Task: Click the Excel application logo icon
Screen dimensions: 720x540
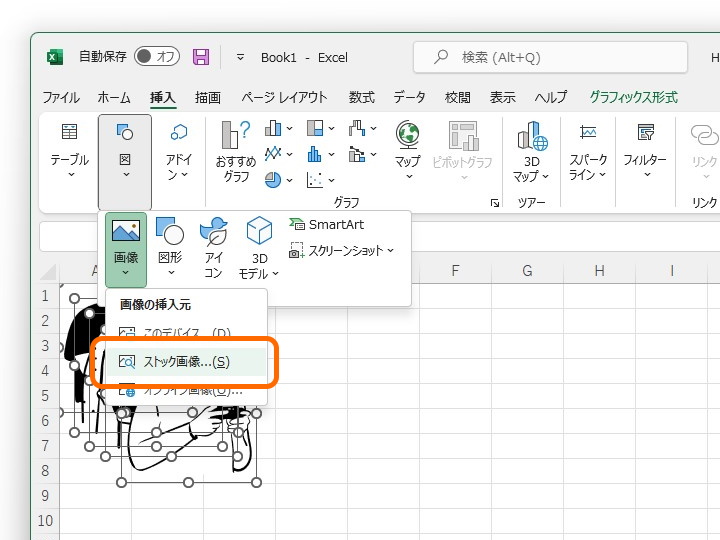Action: pos(55,57)
